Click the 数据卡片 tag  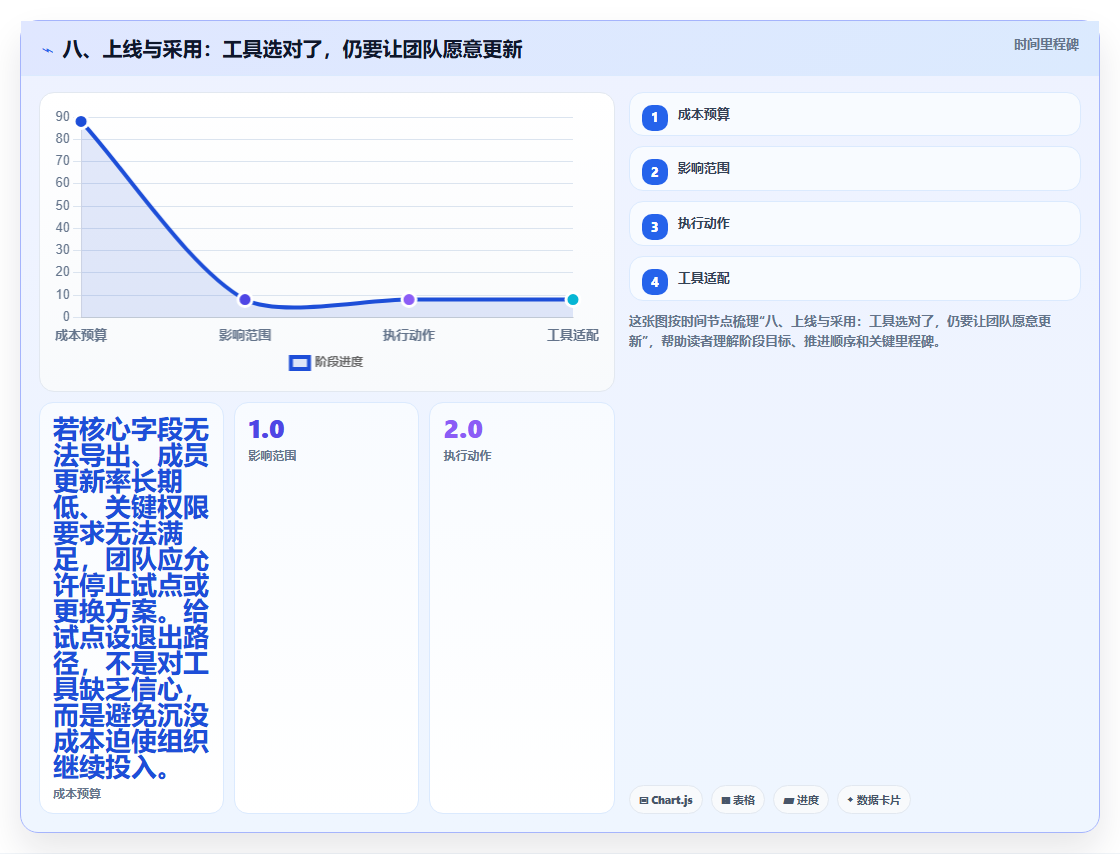coord(874,800)
